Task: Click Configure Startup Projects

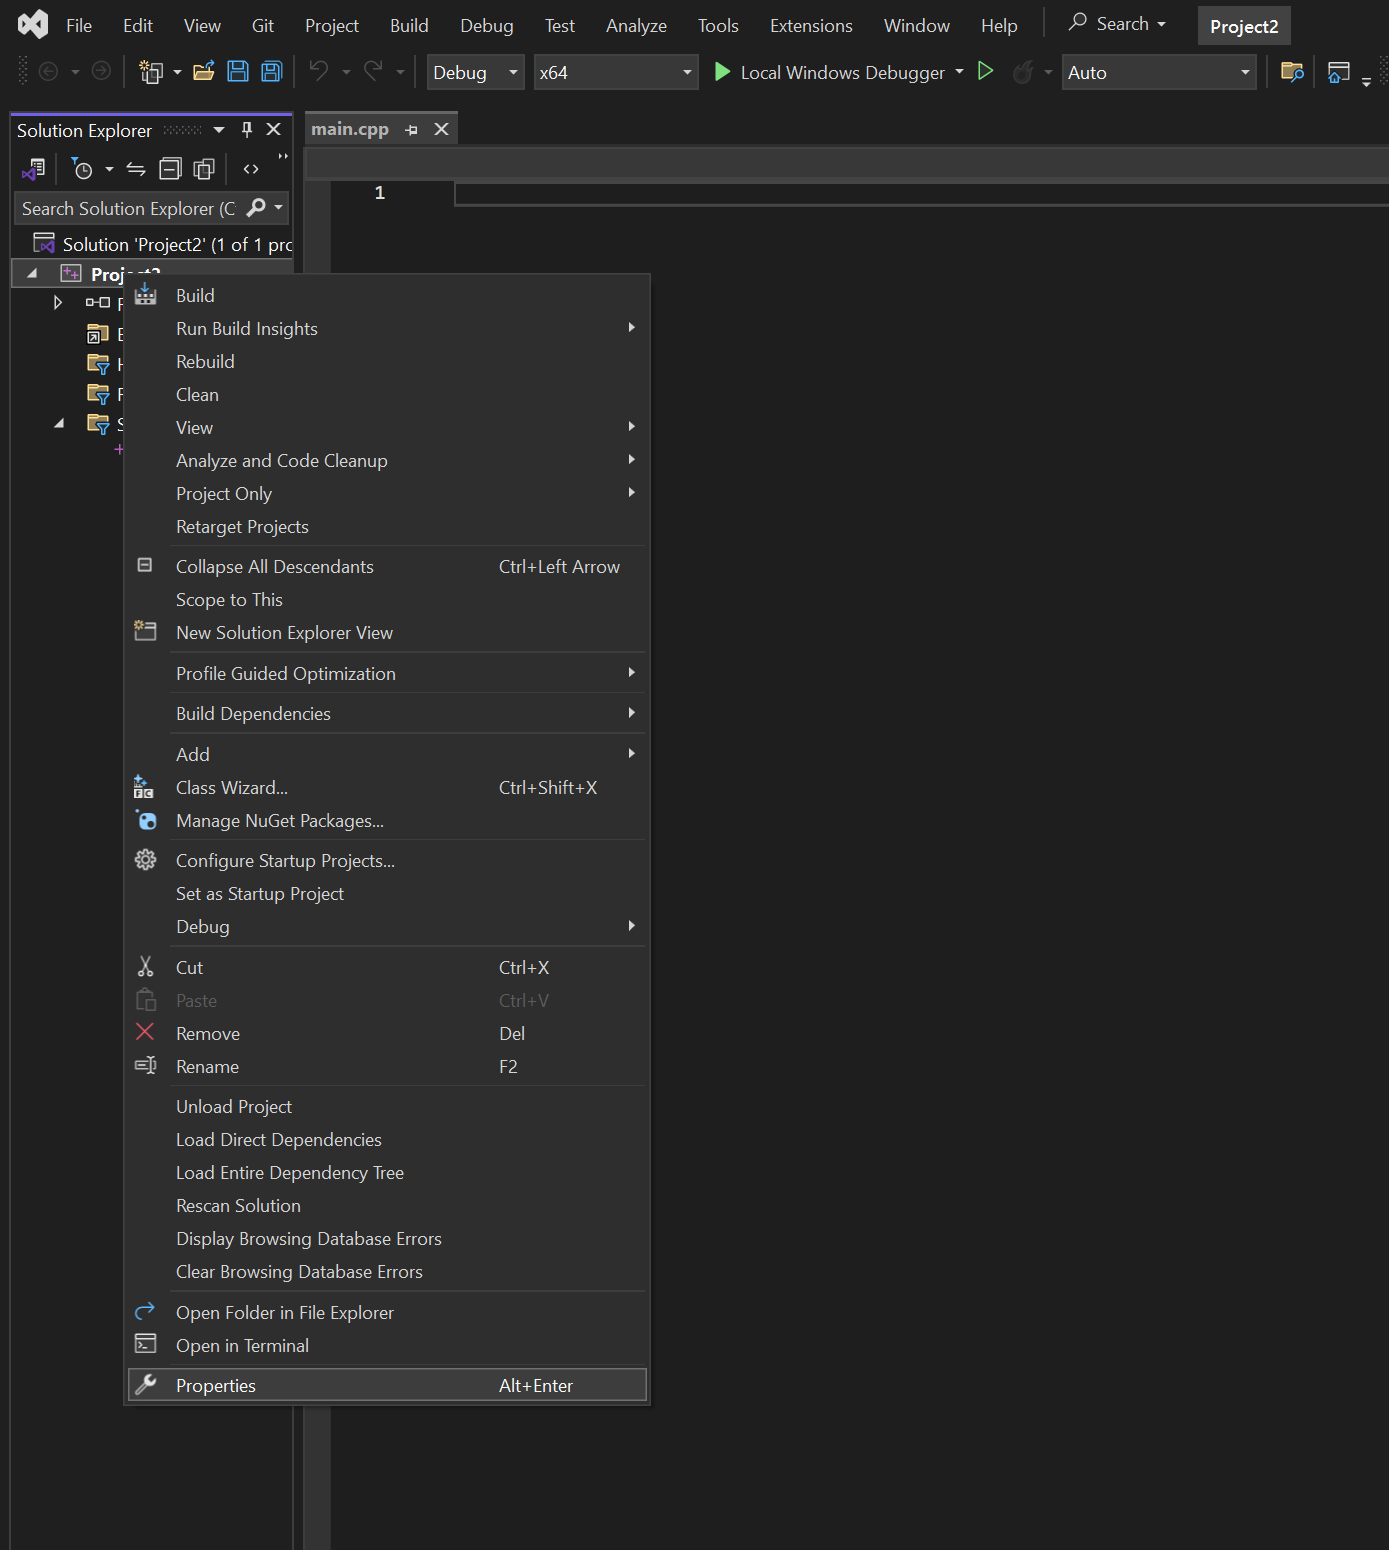Action: pos(386,860)
